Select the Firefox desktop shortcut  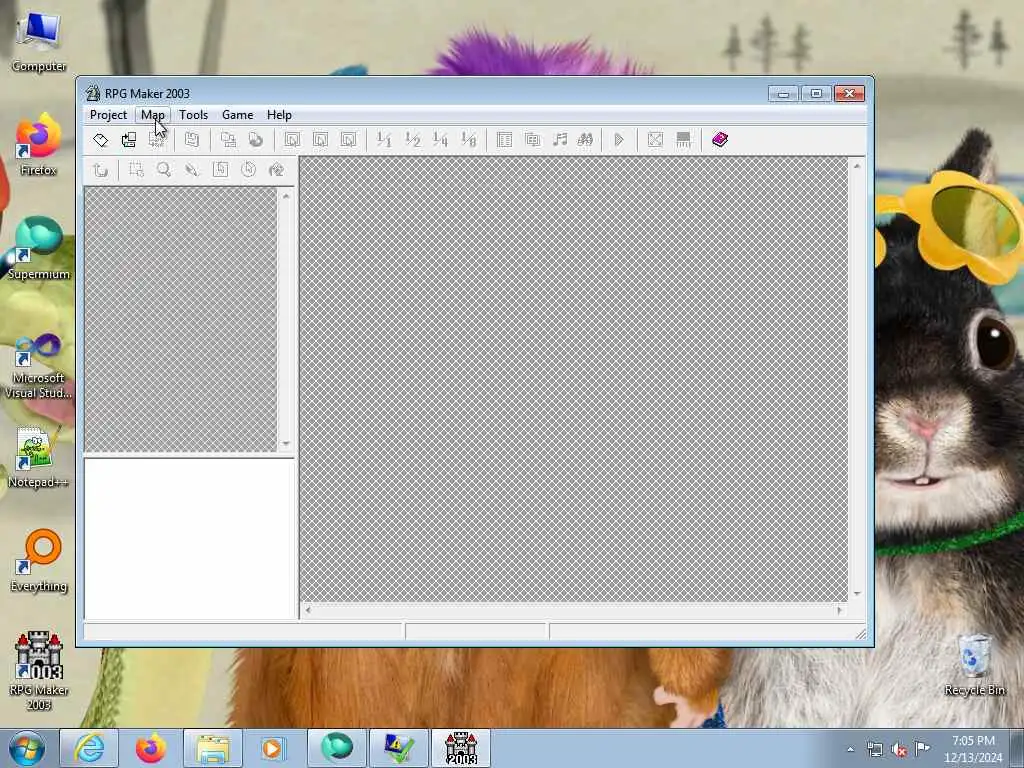[x=39, y=145]
